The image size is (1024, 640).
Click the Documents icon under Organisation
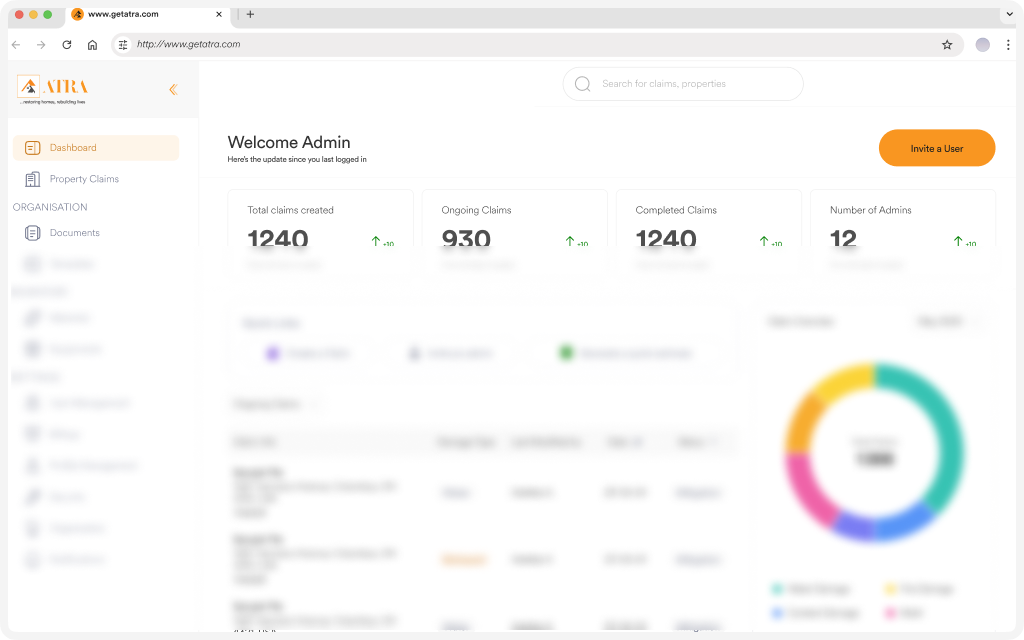pyautogui.click(x=32, y=233)
